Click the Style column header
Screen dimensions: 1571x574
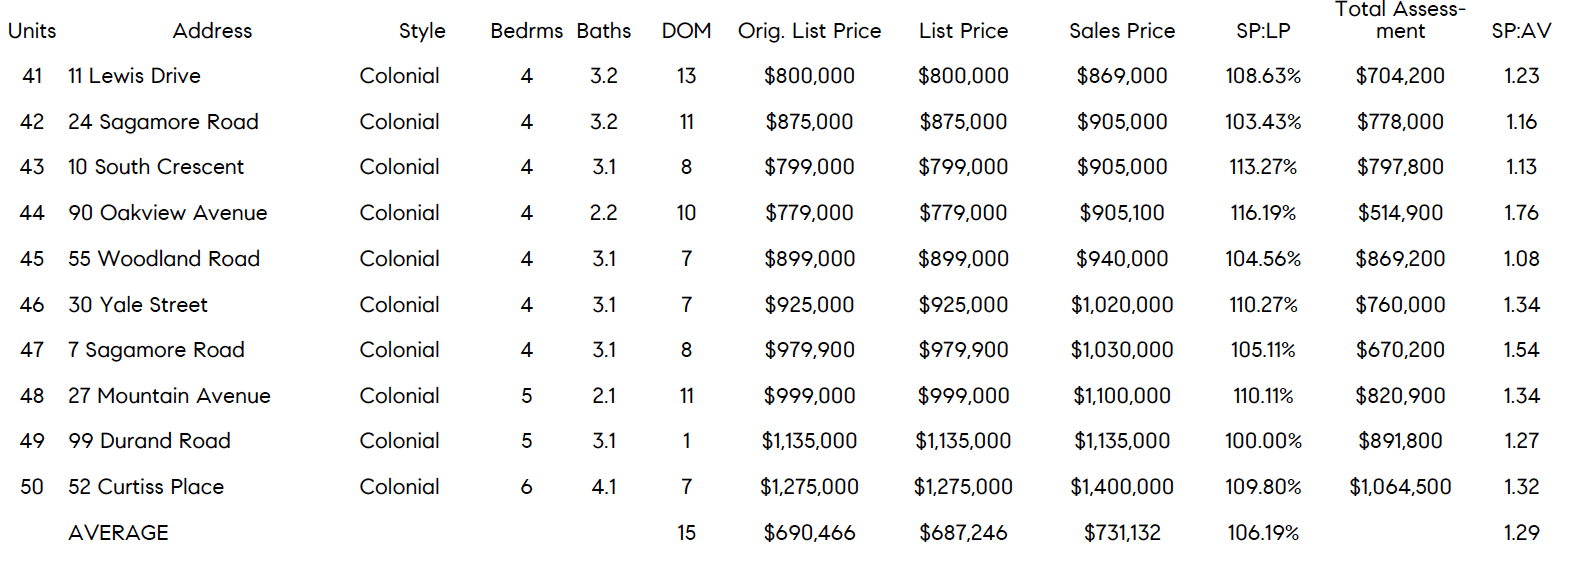(x=422, y=31)
